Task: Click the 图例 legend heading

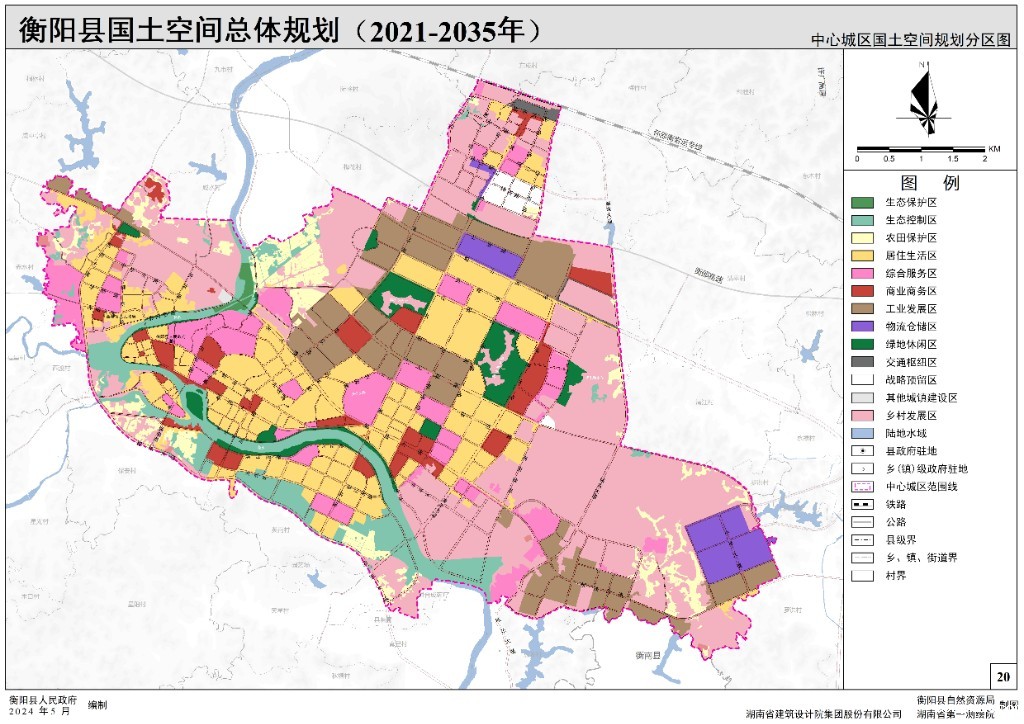Action: coord(929,182)
